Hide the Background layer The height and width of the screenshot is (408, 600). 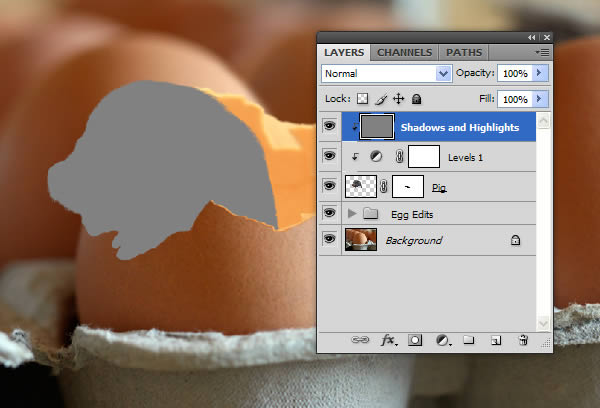pyautogui.click(x=329, y=239)
